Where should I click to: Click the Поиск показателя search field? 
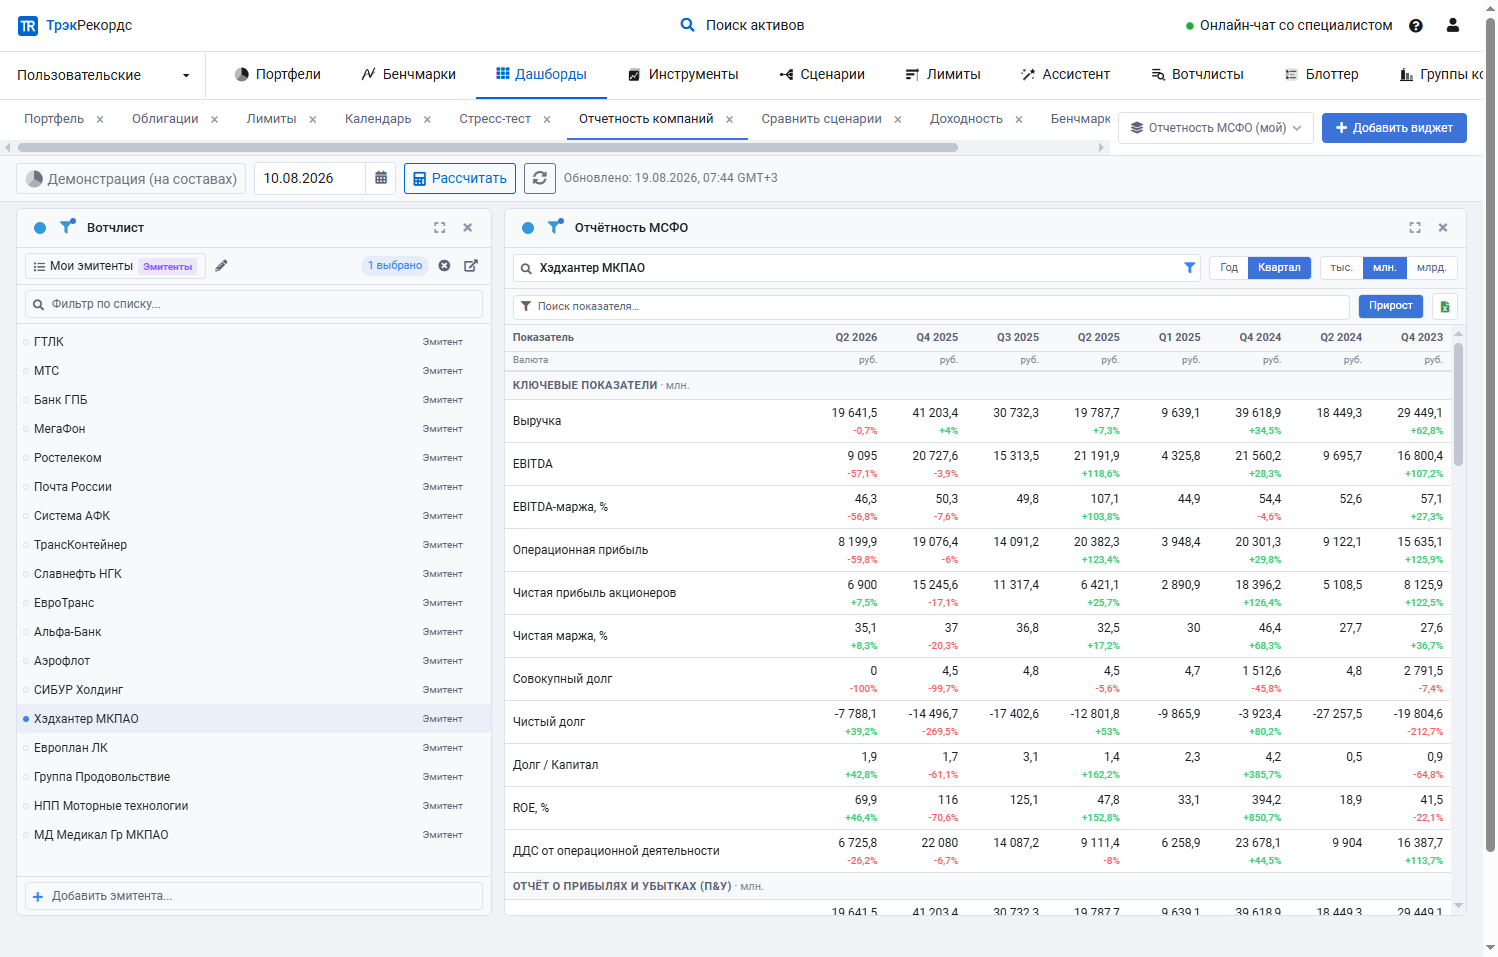[931, 307]
